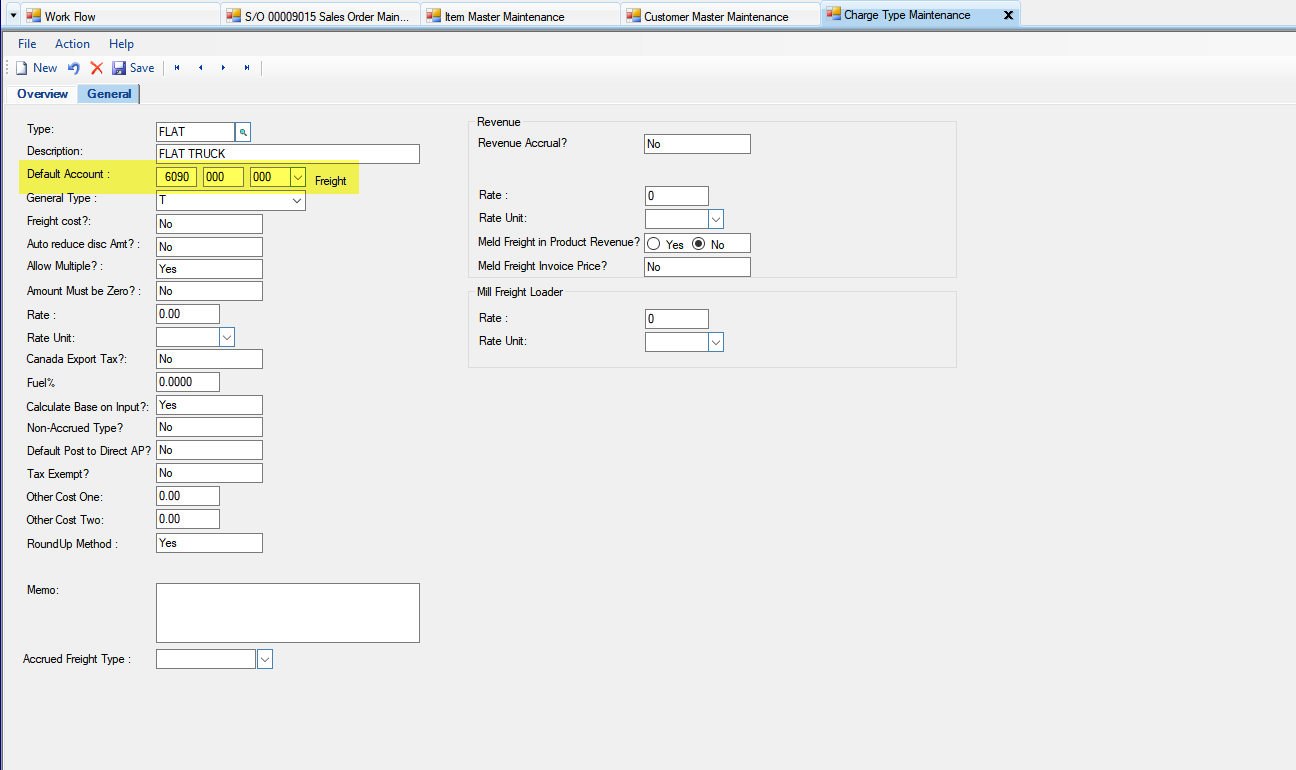The width and height of the screenshot is (1296, 770).
Task: Open the Action menu
Action: point(72,43)
